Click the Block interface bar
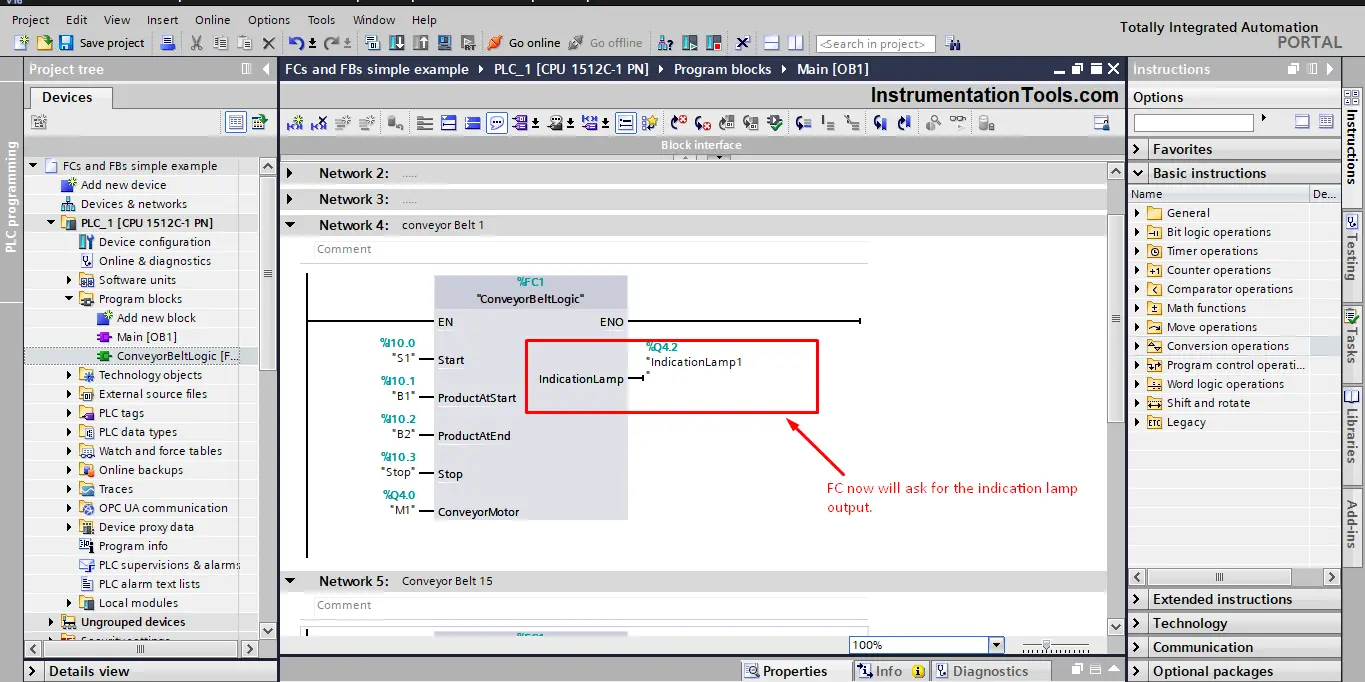Image resolution: width=1365 pixels, height=682 pixels. [701, 145]
